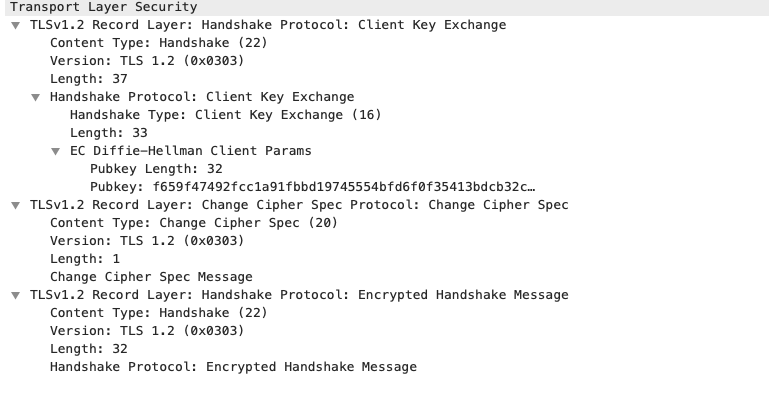Click the final Encrypted Handshake Message row
769x411 pixels.
coord(233,367)
